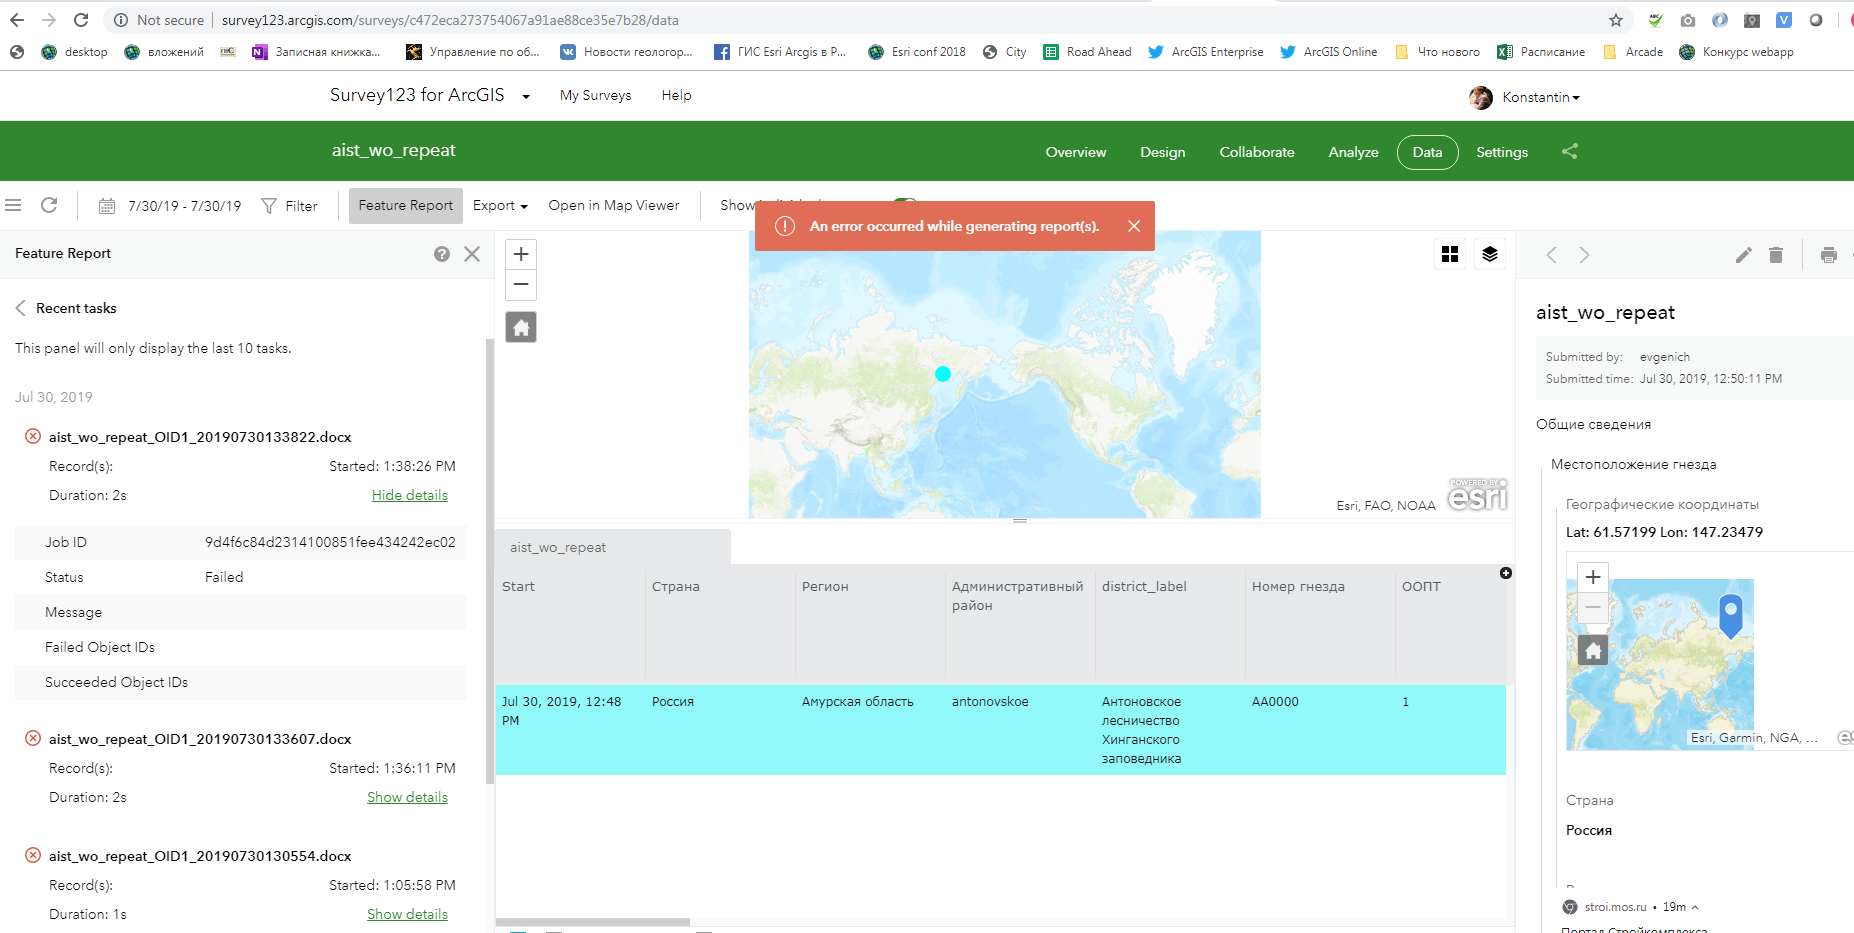Go to previous record arrow
Screen dimensions: 1854x933
tap(1551, 255)
